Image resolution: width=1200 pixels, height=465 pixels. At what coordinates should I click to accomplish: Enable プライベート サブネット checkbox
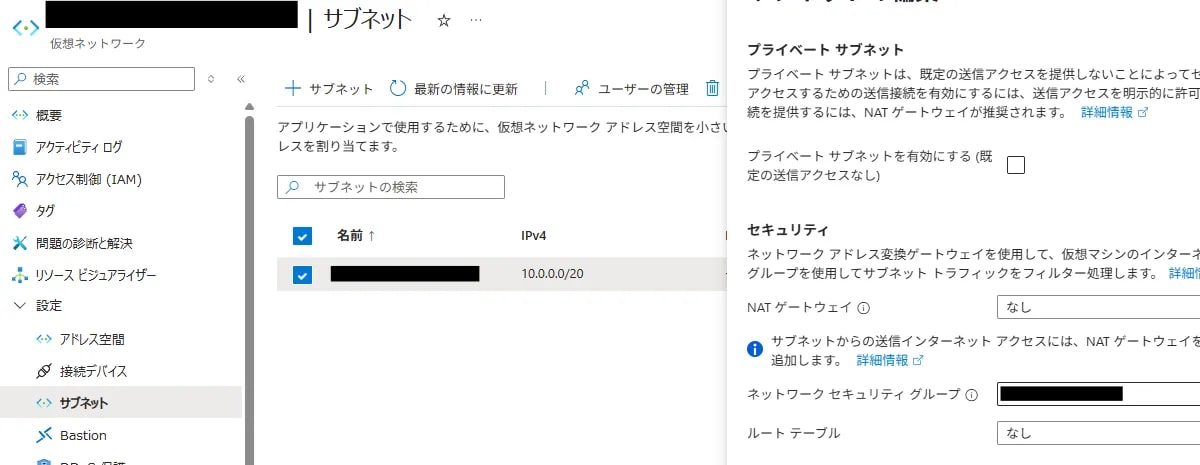[1016, 165]
